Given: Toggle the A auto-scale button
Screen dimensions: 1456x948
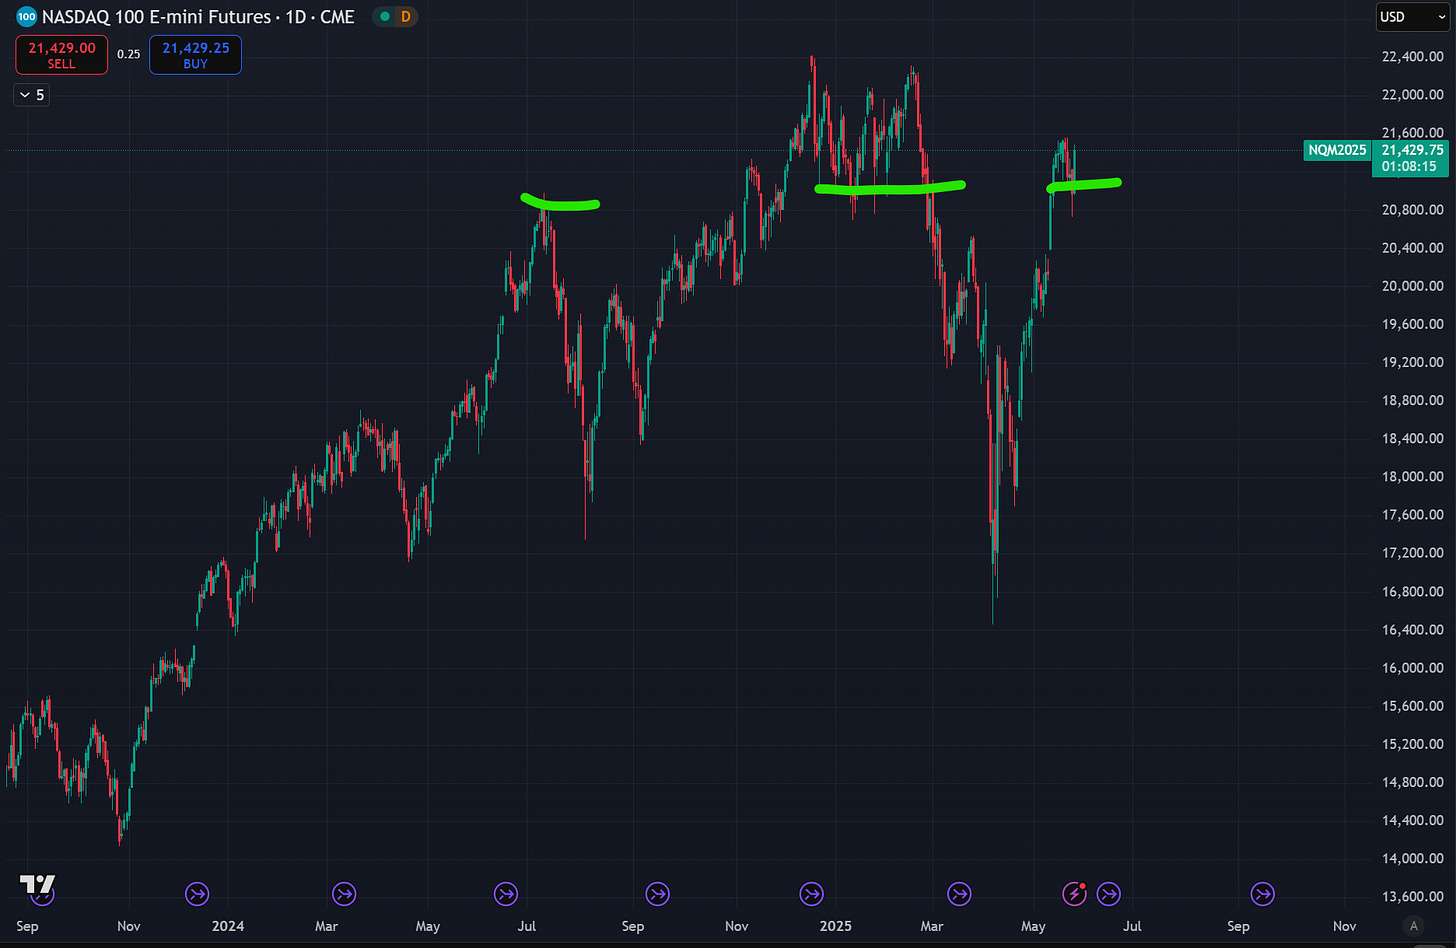Looking at the screenshot, I should coord(1412,926).
